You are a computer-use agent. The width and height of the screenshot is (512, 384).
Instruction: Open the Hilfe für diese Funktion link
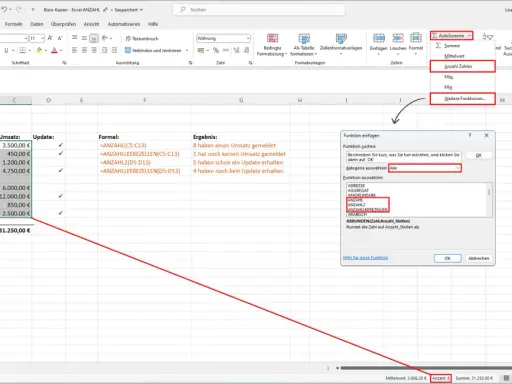[365, 258]
